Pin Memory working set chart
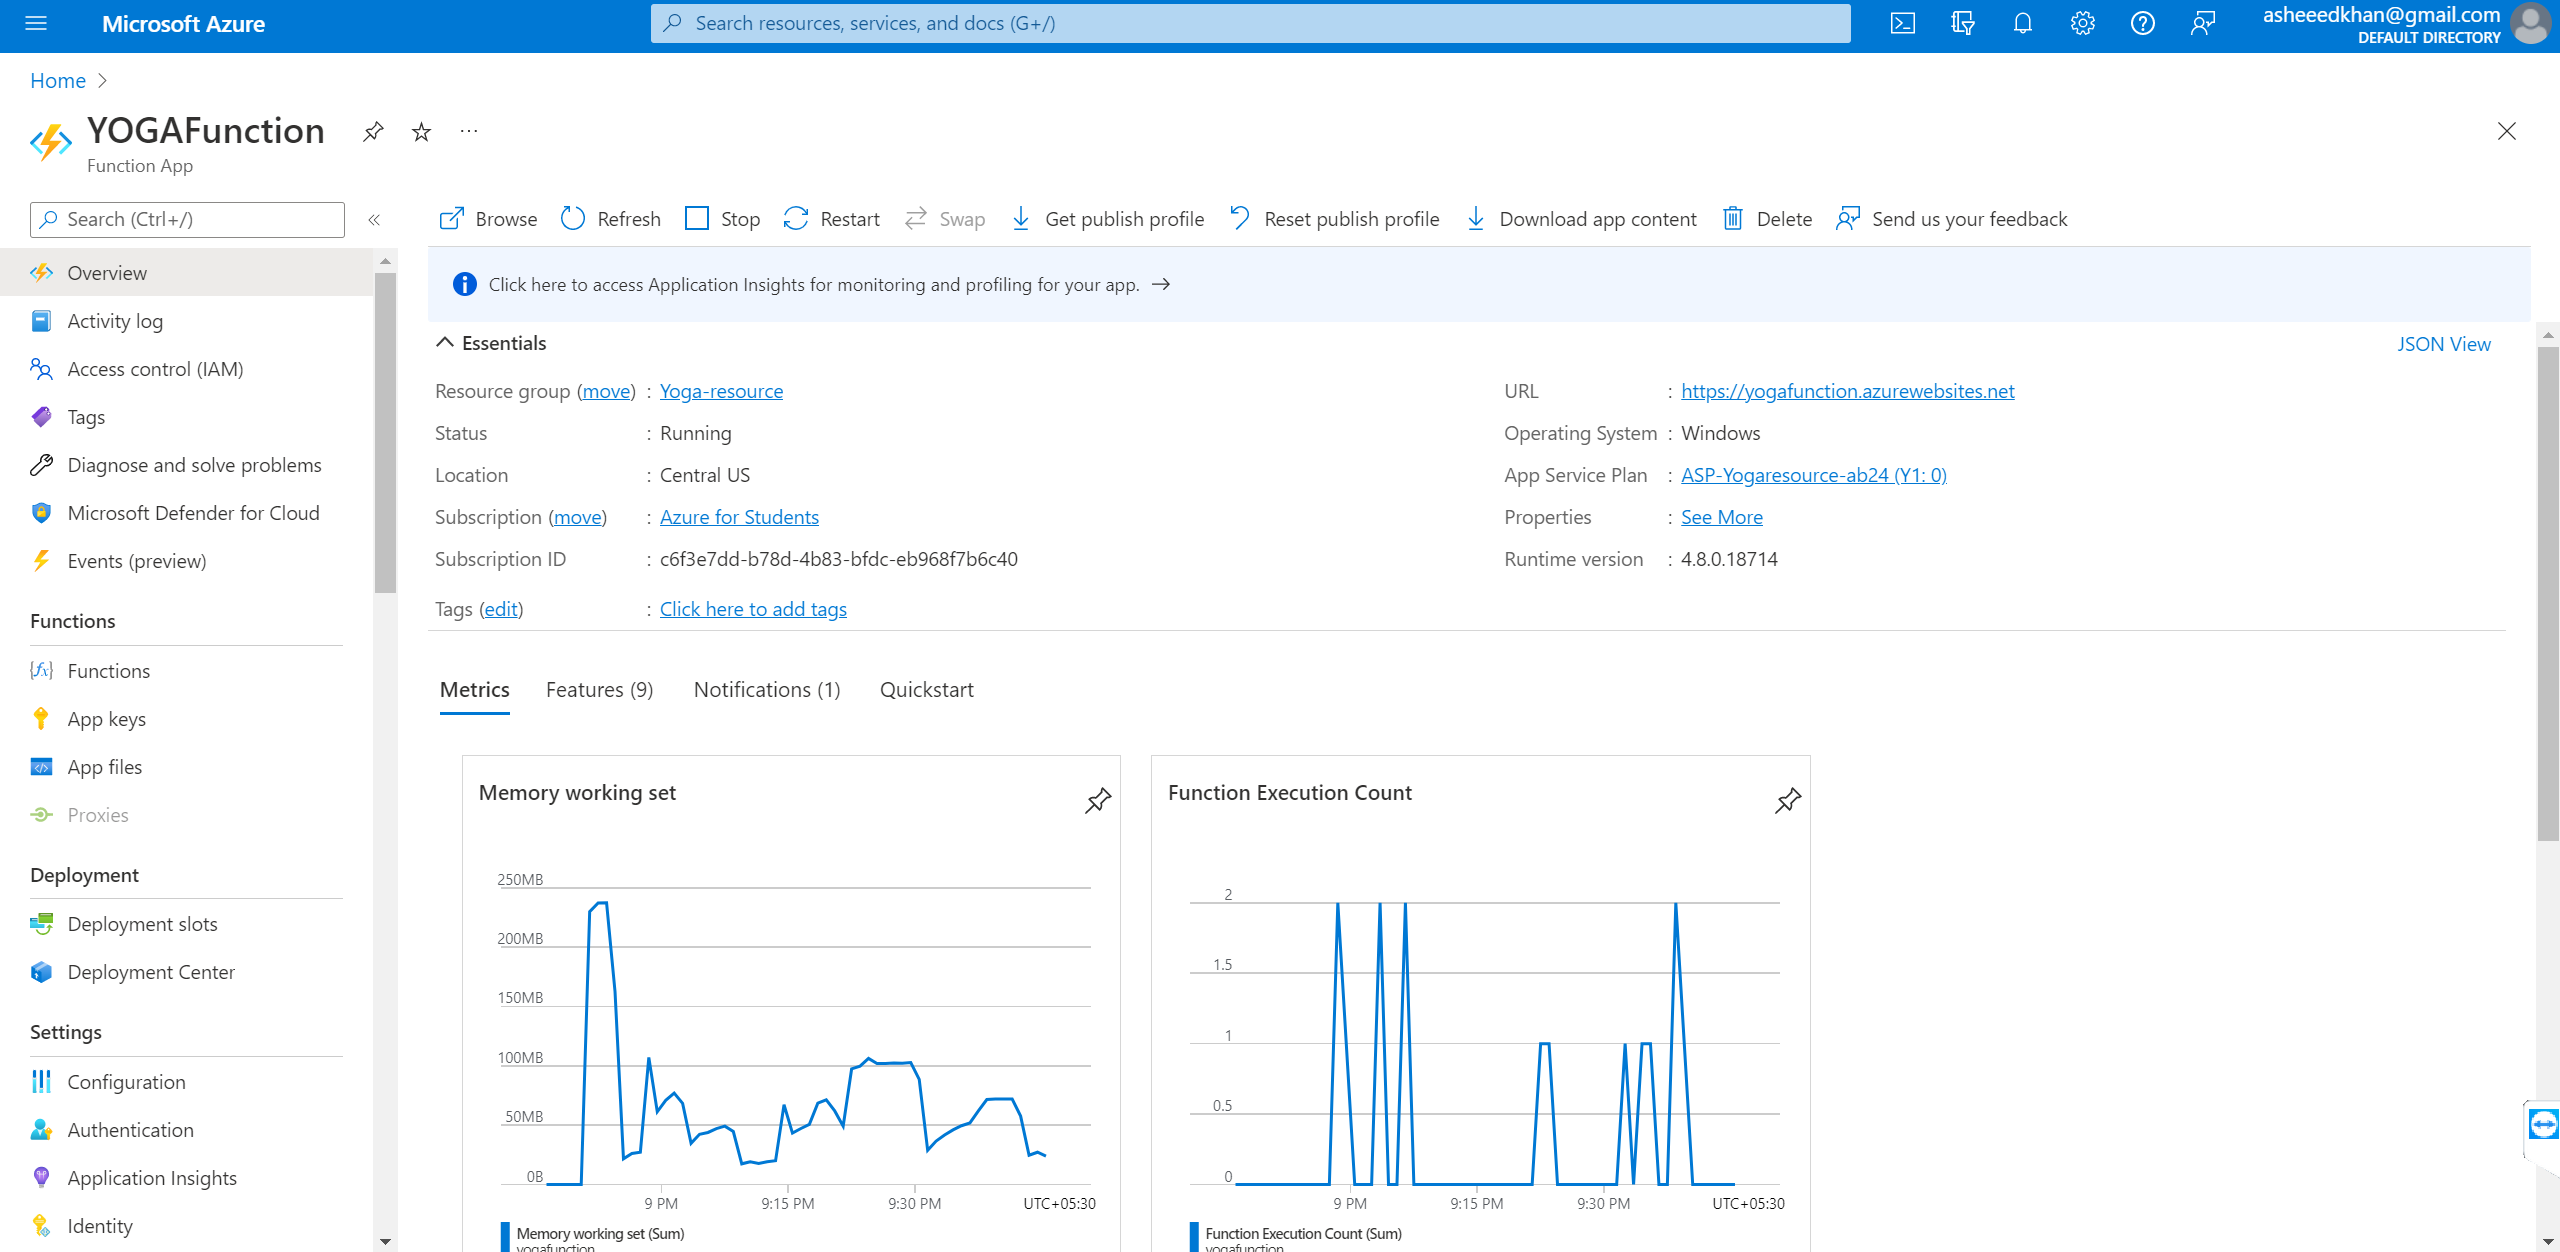 [1097, 800]
